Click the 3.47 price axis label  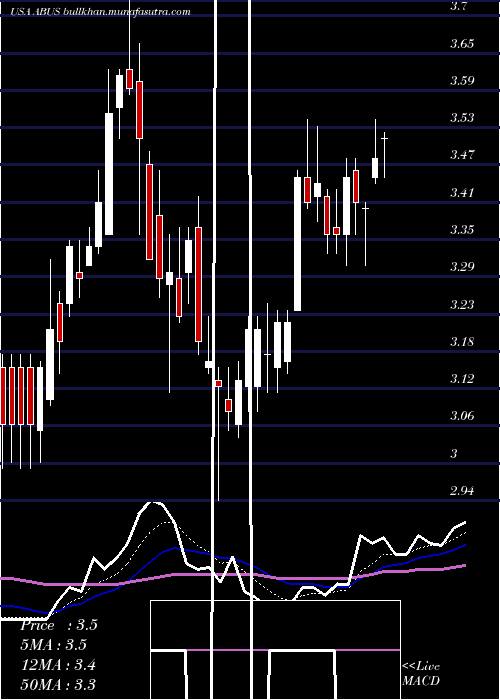click(x=462, y=155)
